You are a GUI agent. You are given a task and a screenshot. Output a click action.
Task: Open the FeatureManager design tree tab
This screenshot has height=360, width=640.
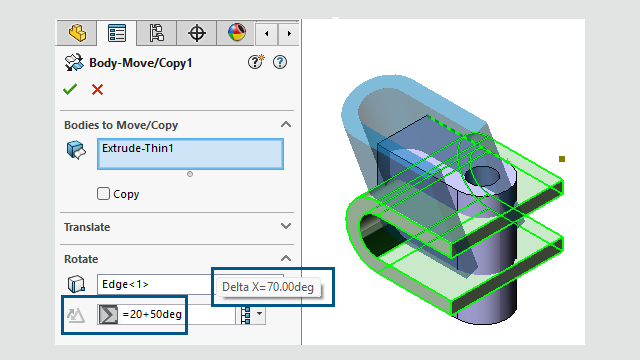click(x=77, y=33)
